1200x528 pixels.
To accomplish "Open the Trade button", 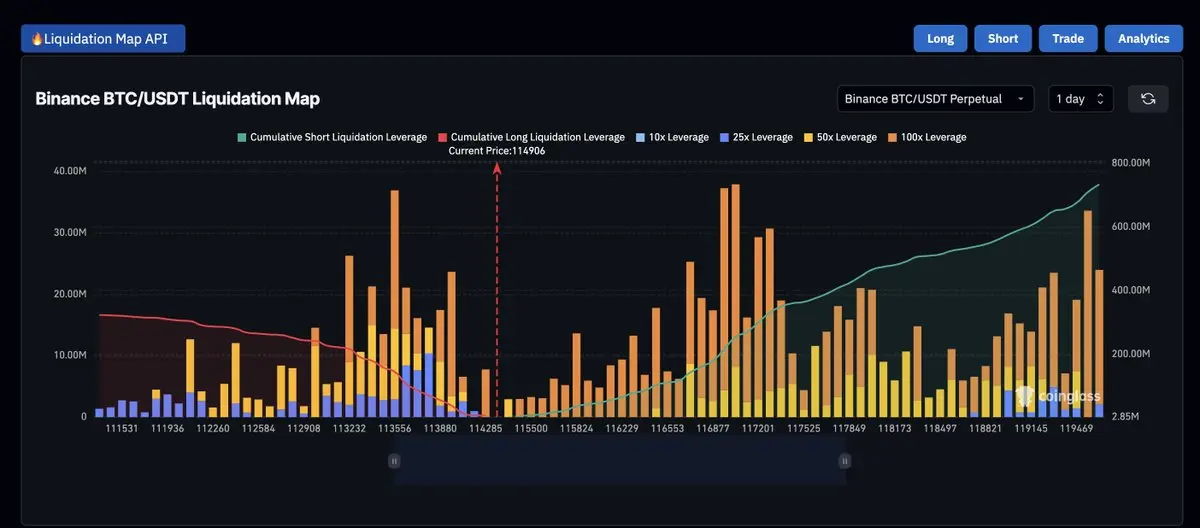I will tap(1068, 38).
